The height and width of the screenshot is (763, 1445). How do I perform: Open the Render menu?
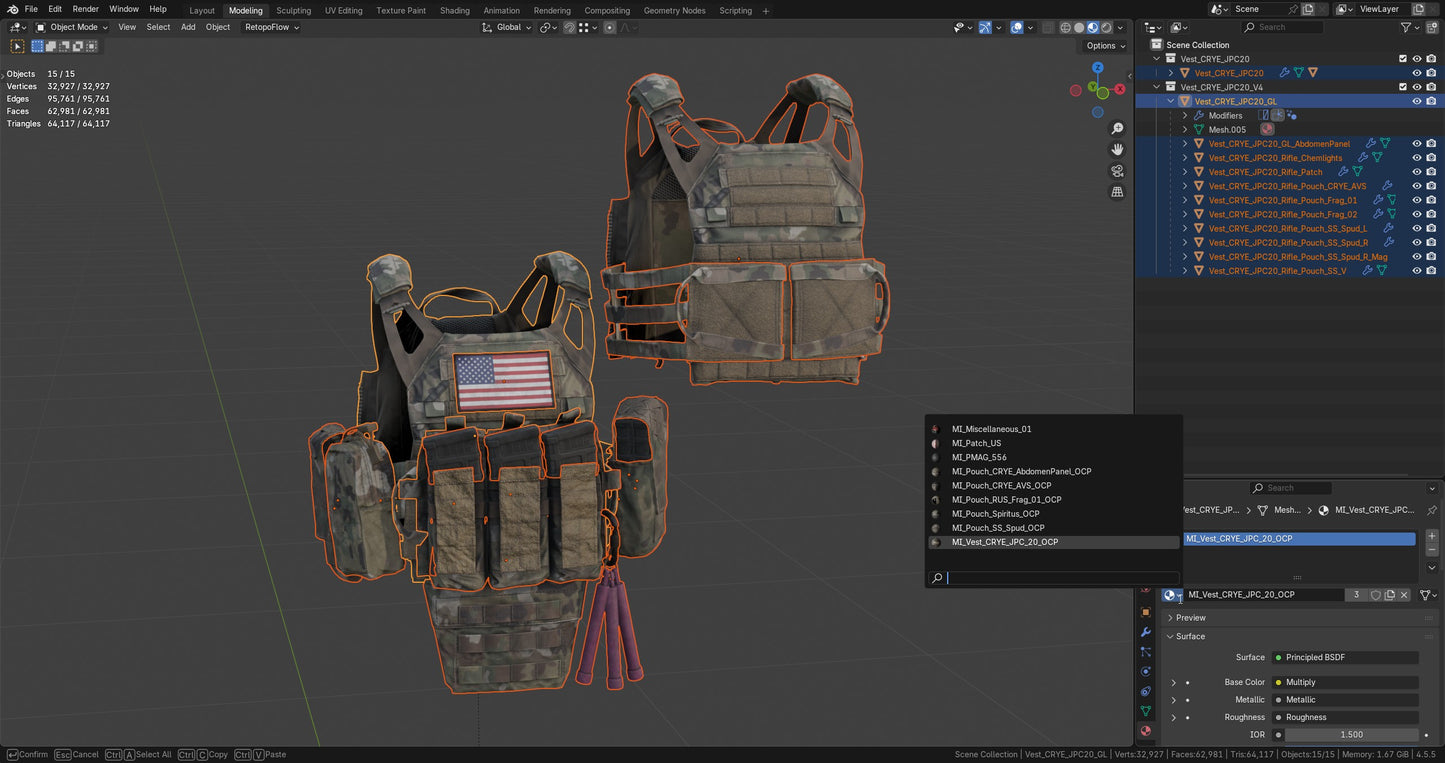tap(86, 8)
